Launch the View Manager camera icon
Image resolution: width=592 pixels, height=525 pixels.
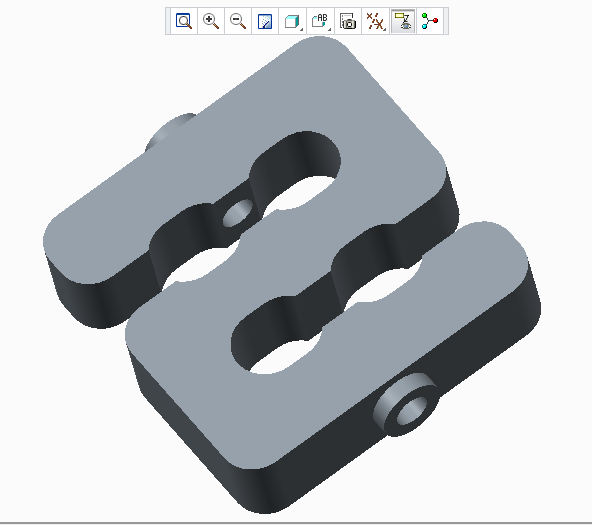click(348, 21)
